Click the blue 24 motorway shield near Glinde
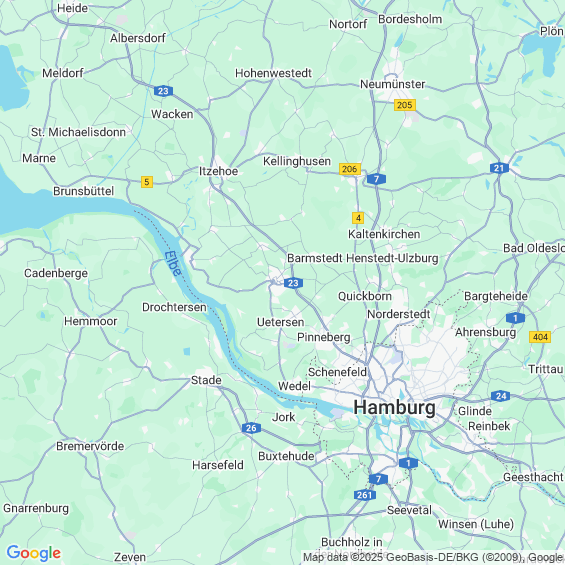The height and width of the screenshot is (565, 565). pos(501,396)
